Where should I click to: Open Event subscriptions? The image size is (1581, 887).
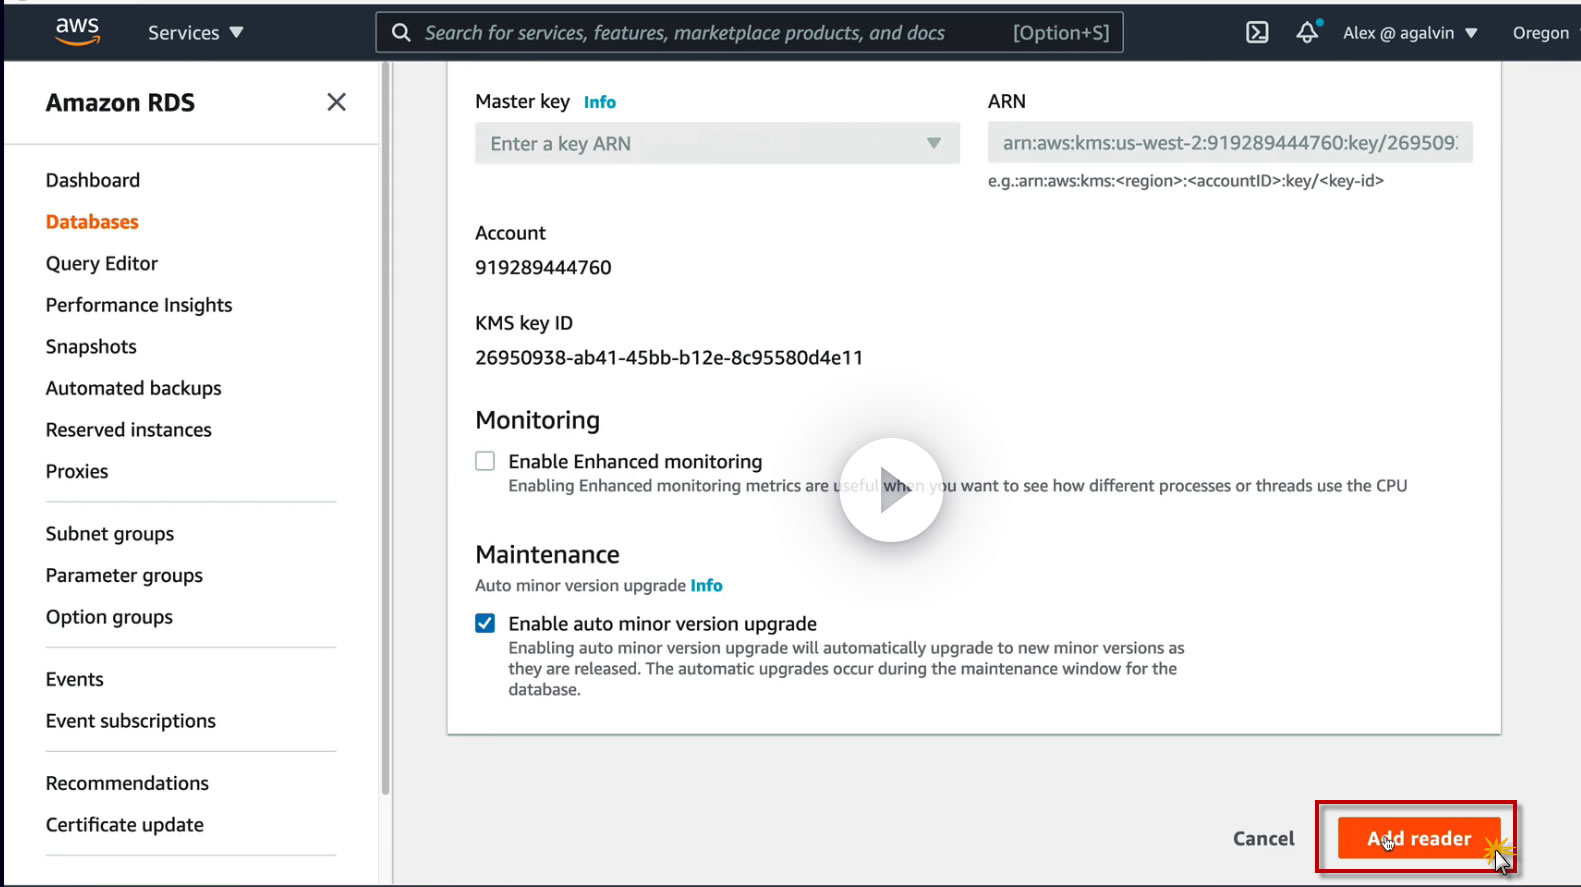click(131, 721)
